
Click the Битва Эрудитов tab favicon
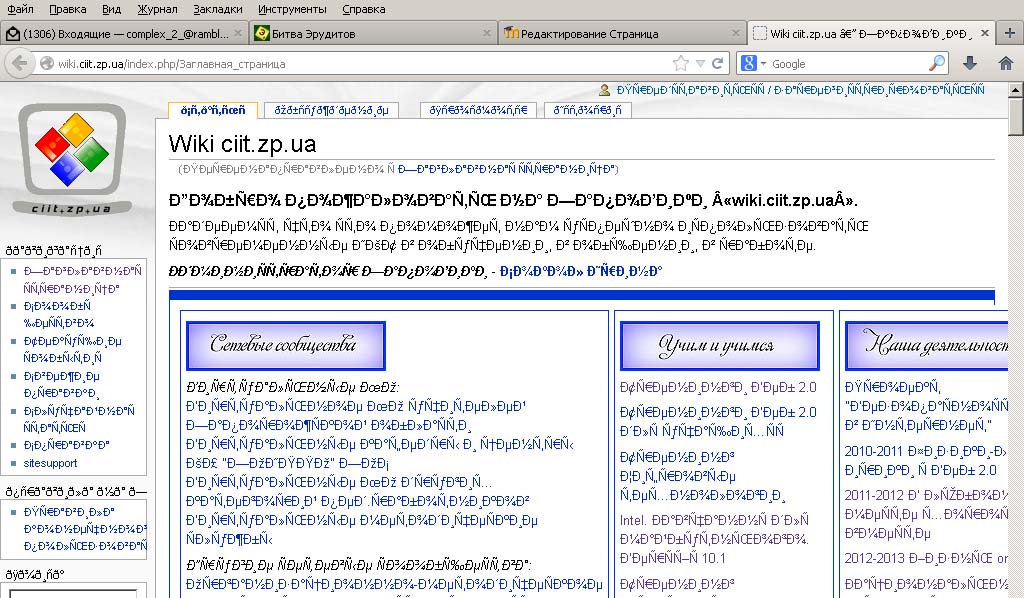coord(262,33)
